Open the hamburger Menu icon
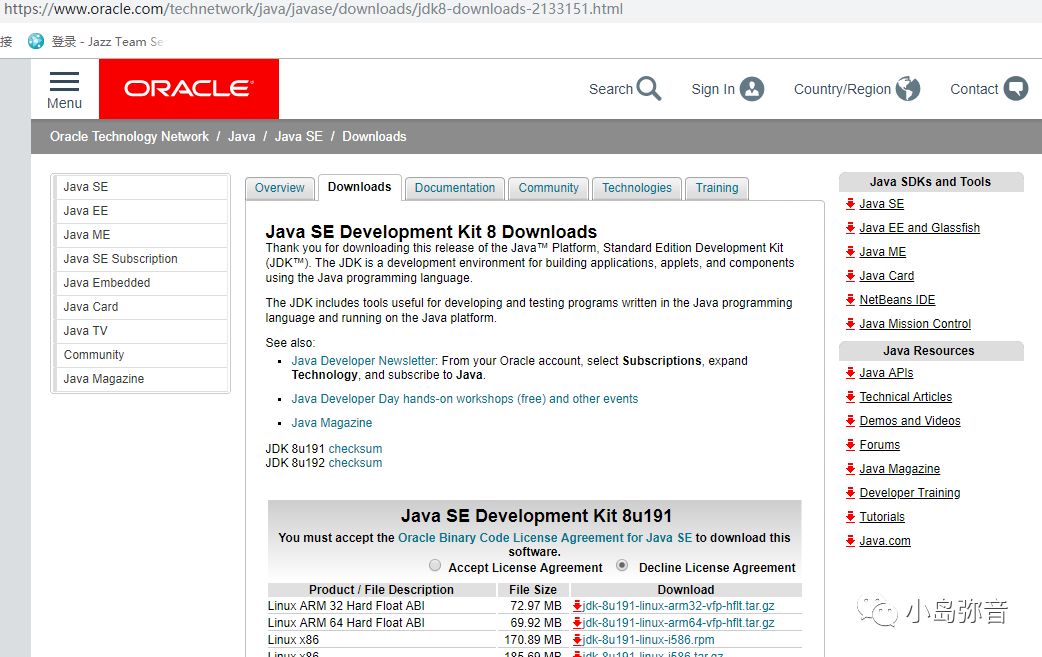The width and height of the screenshot is (1042, 657). pos(64,82)
